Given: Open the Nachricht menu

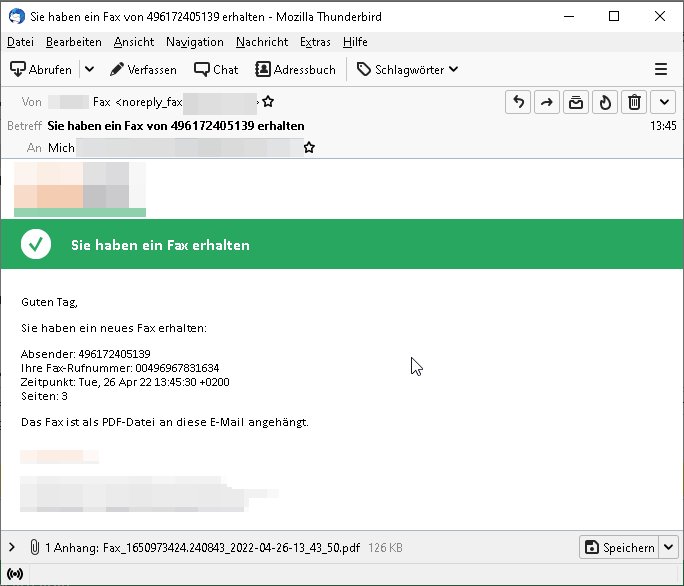Looking at the screenshot, I should pyautogui.click(x=261, y=42).
